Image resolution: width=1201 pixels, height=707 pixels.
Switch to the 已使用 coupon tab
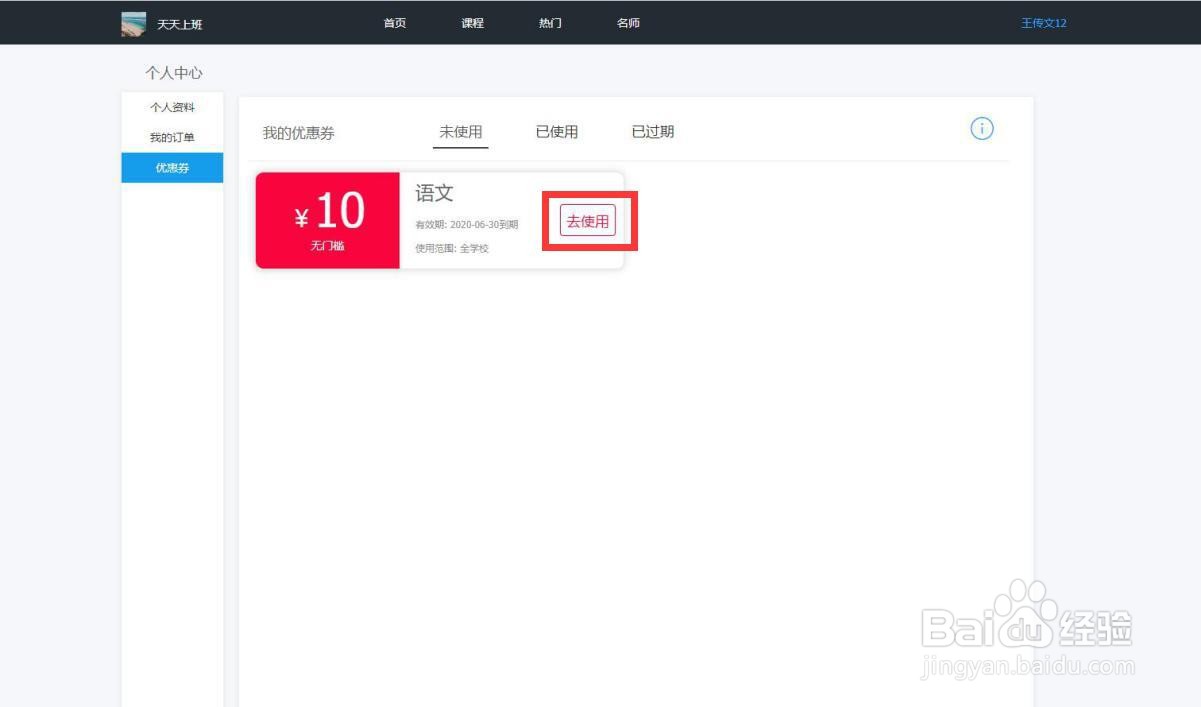557,131
